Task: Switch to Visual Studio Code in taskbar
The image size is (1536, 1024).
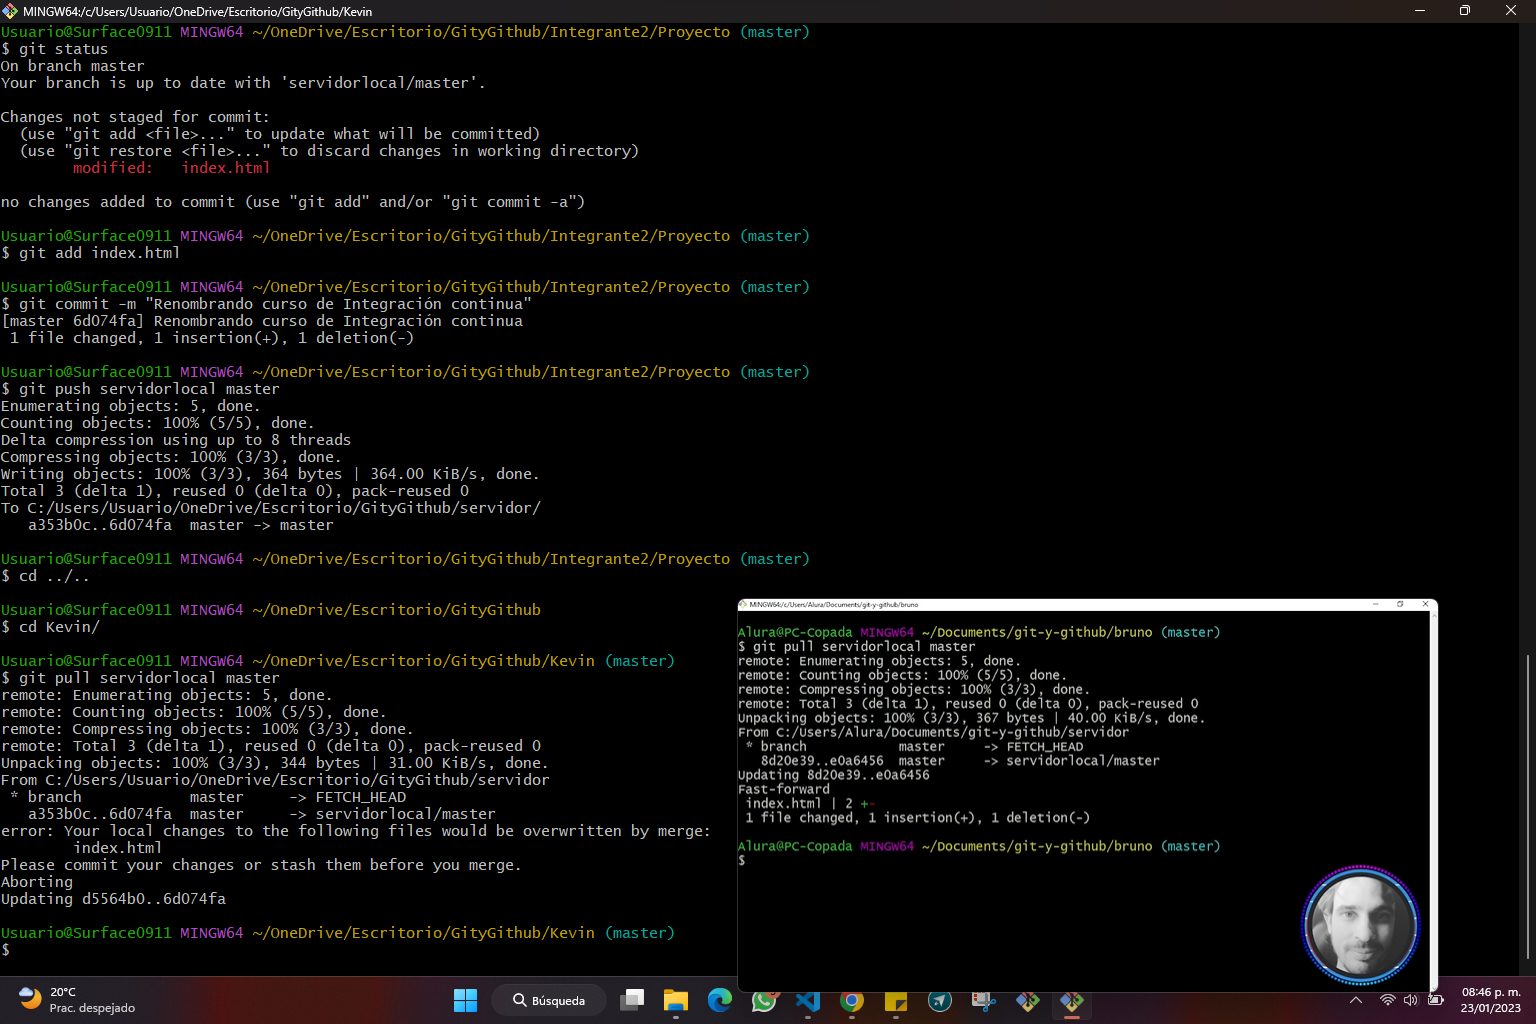Action: click(808, 1000)
